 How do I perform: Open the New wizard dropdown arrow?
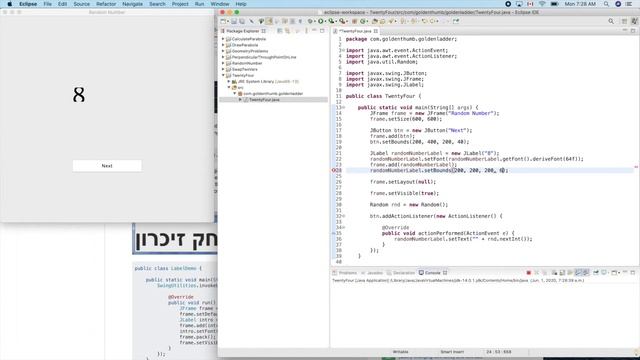click(228, 21)
